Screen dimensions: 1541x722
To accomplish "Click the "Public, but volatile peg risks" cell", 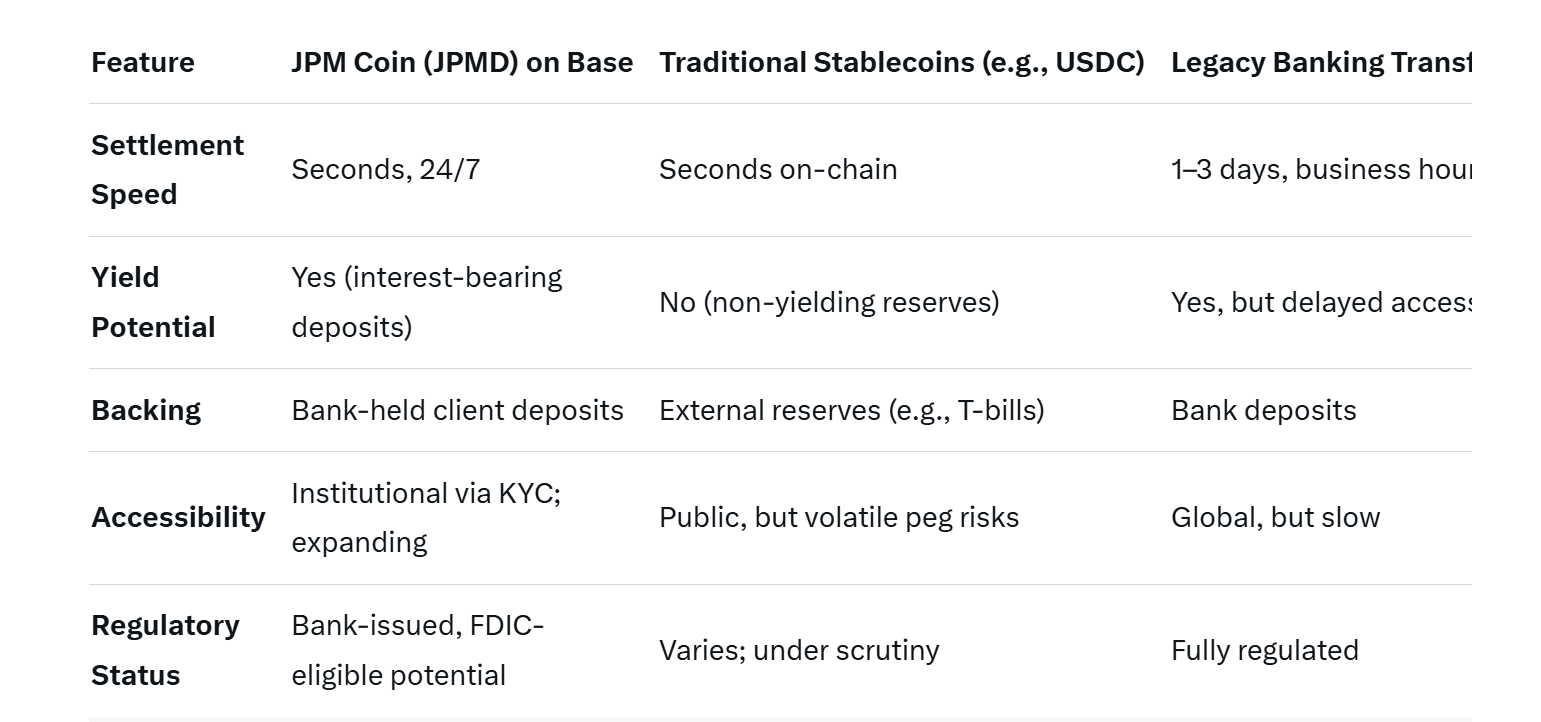I will click(838, 517).
